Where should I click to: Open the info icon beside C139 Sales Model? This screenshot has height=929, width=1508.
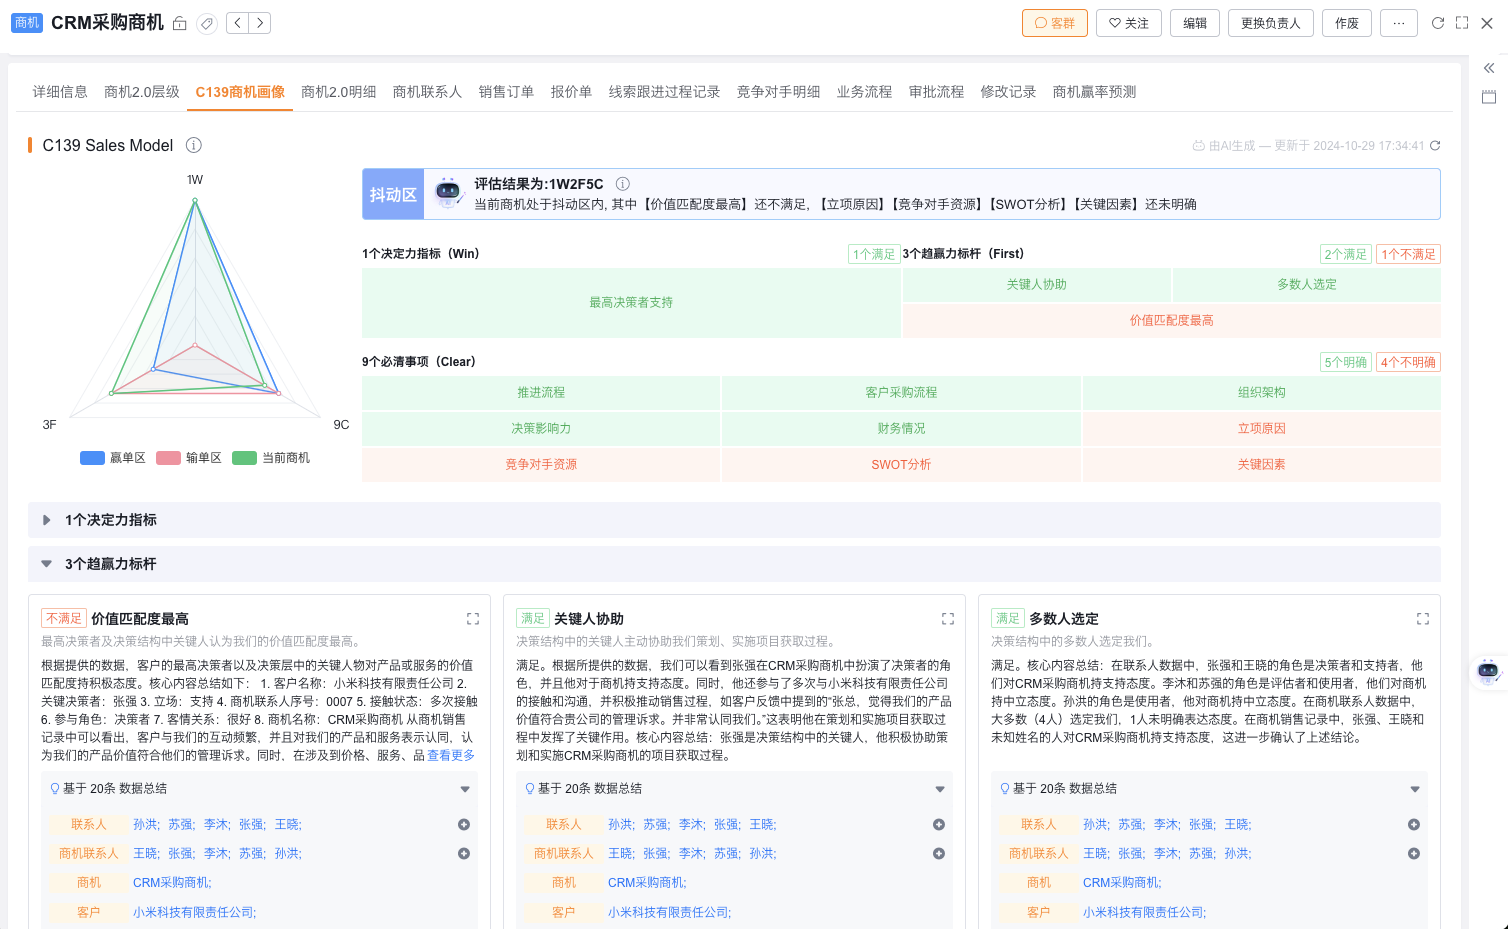click(x=193, y=145)
